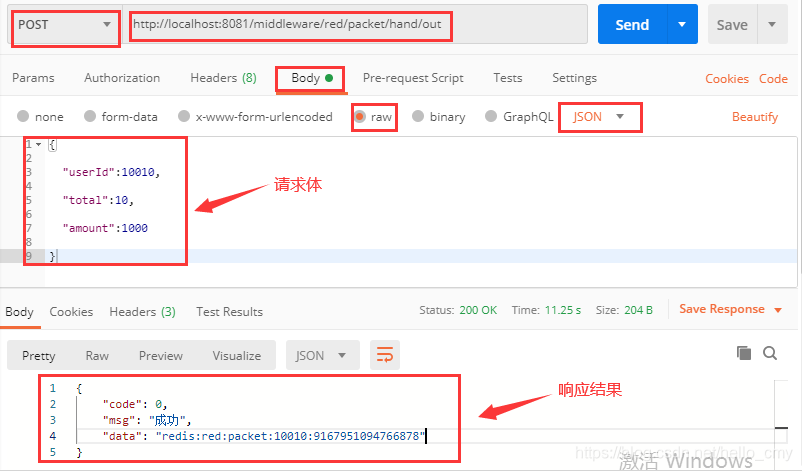Click the request URL input field
Screen dimensions: 802x471
[x=357, y=24]
